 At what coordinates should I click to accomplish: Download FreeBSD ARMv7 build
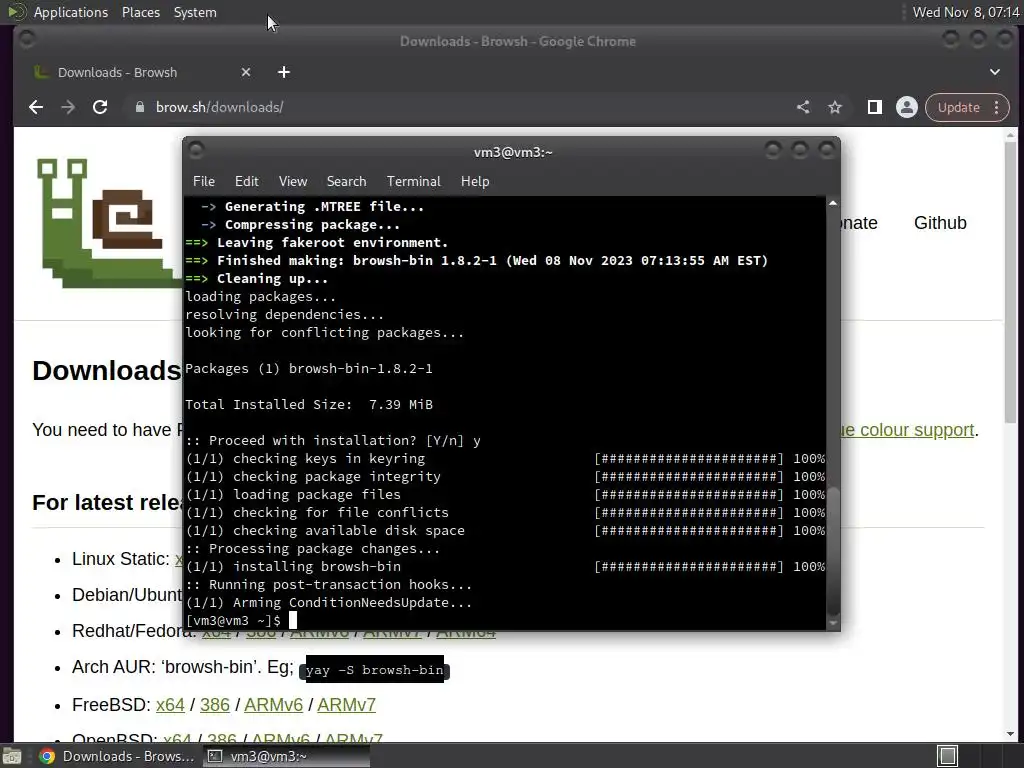346,705
